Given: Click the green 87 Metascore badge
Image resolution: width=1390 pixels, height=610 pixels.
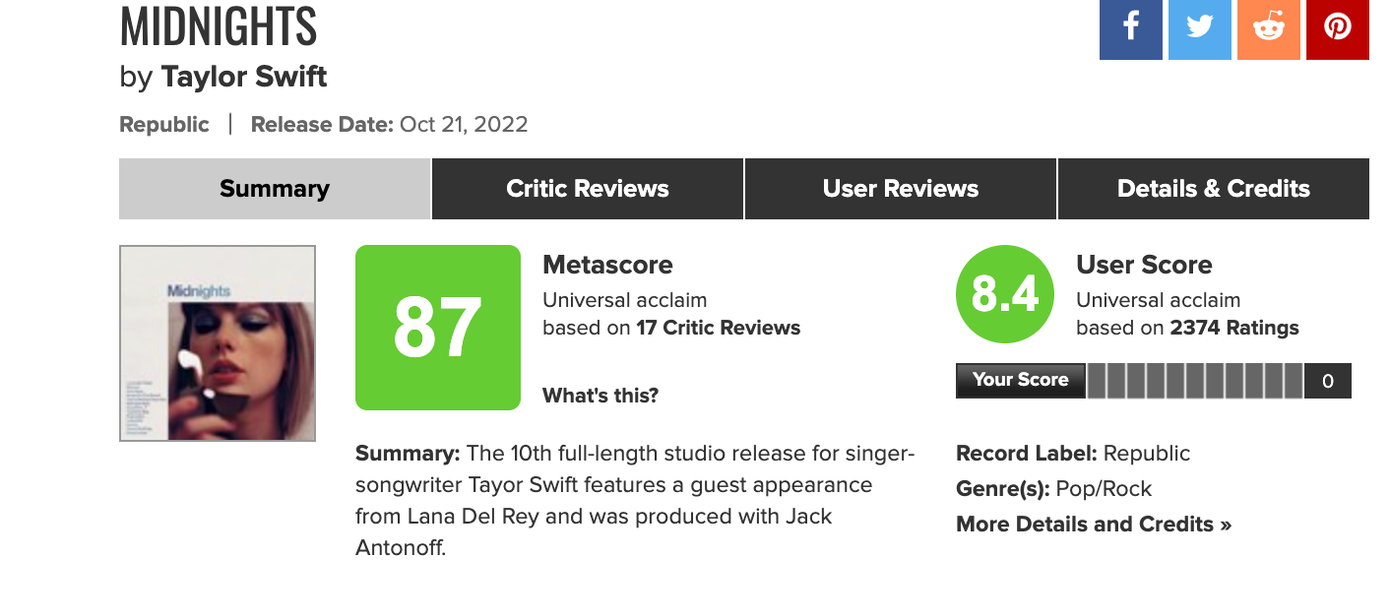Looking at the screenshot, I should [437, 327].
